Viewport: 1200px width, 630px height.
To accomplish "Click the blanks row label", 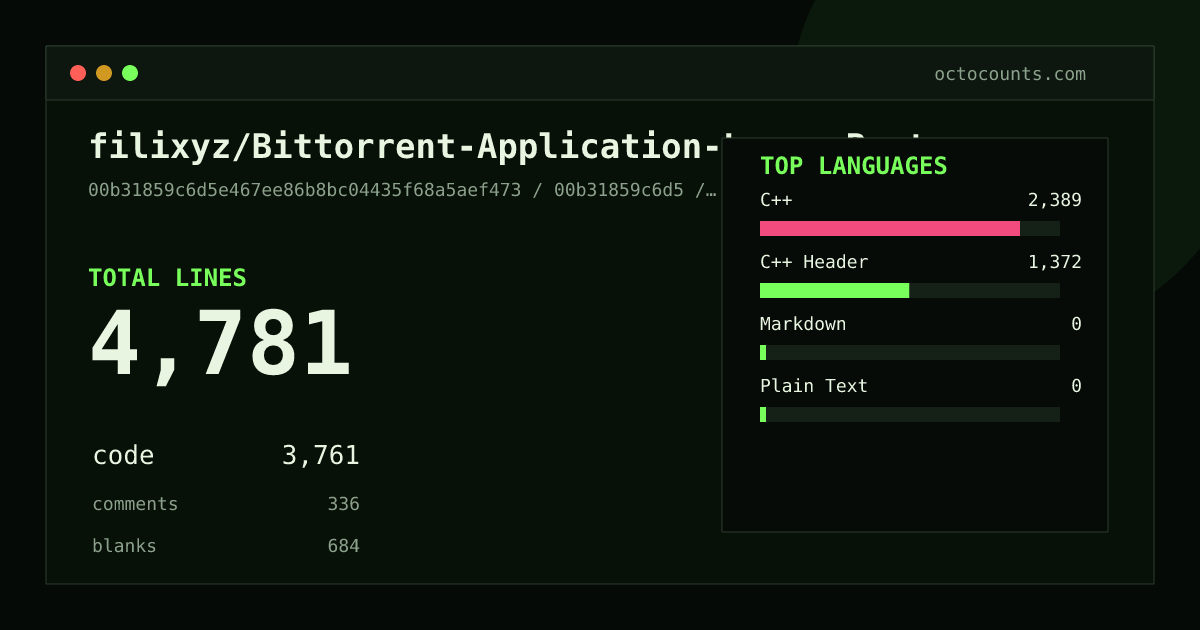I will pos(124,546).
